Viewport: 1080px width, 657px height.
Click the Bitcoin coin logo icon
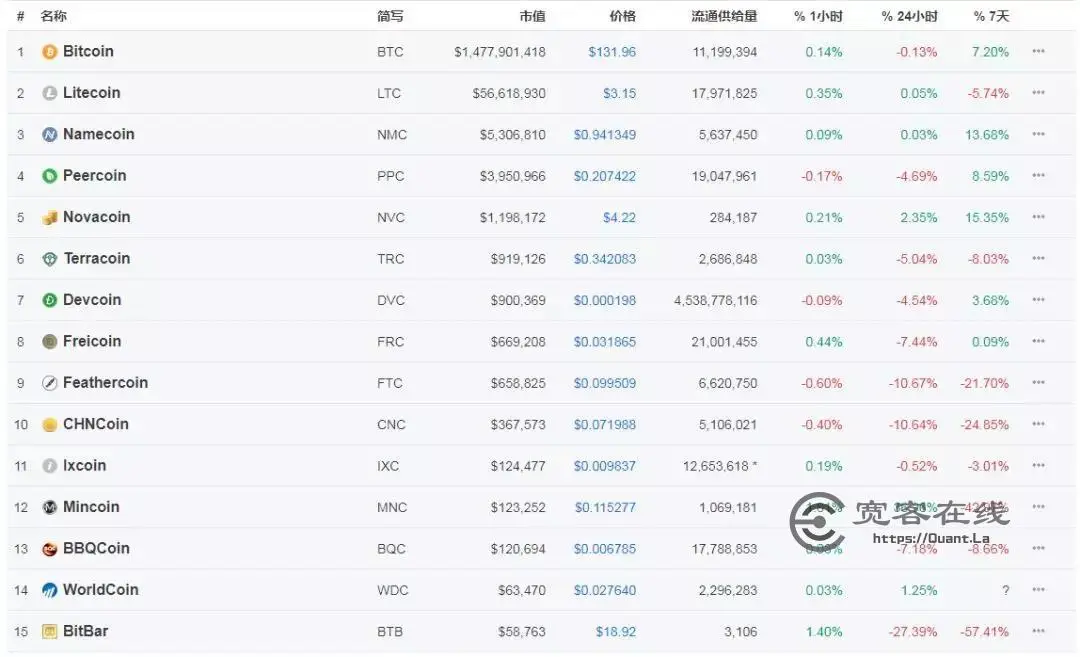50,52
